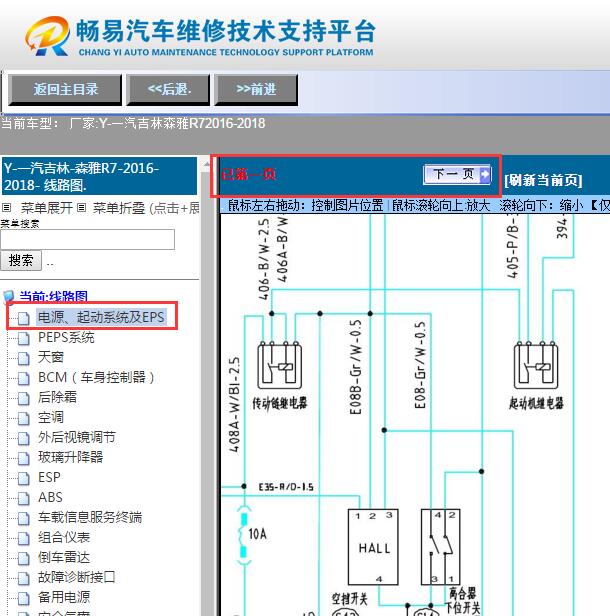Select 组合仪表 in the tree
Image resolution: width=610 pixels, height=616 pixels.
[64, 537]
